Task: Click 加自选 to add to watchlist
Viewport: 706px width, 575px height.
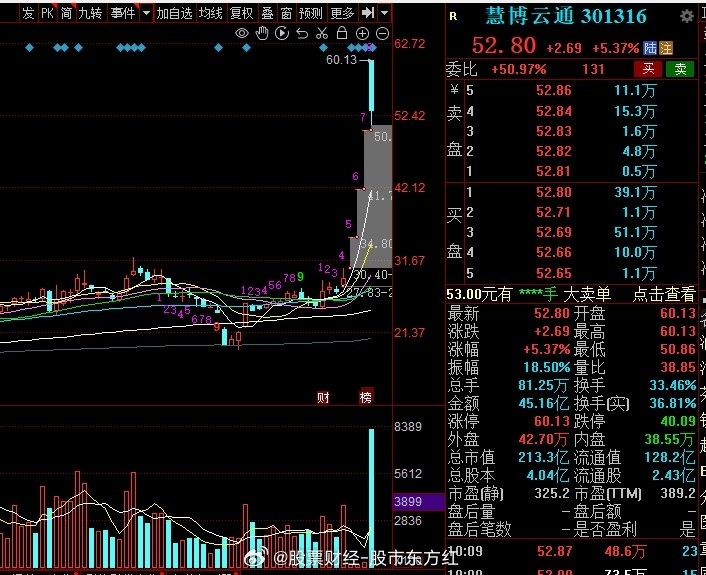Action: pos(174,13)
